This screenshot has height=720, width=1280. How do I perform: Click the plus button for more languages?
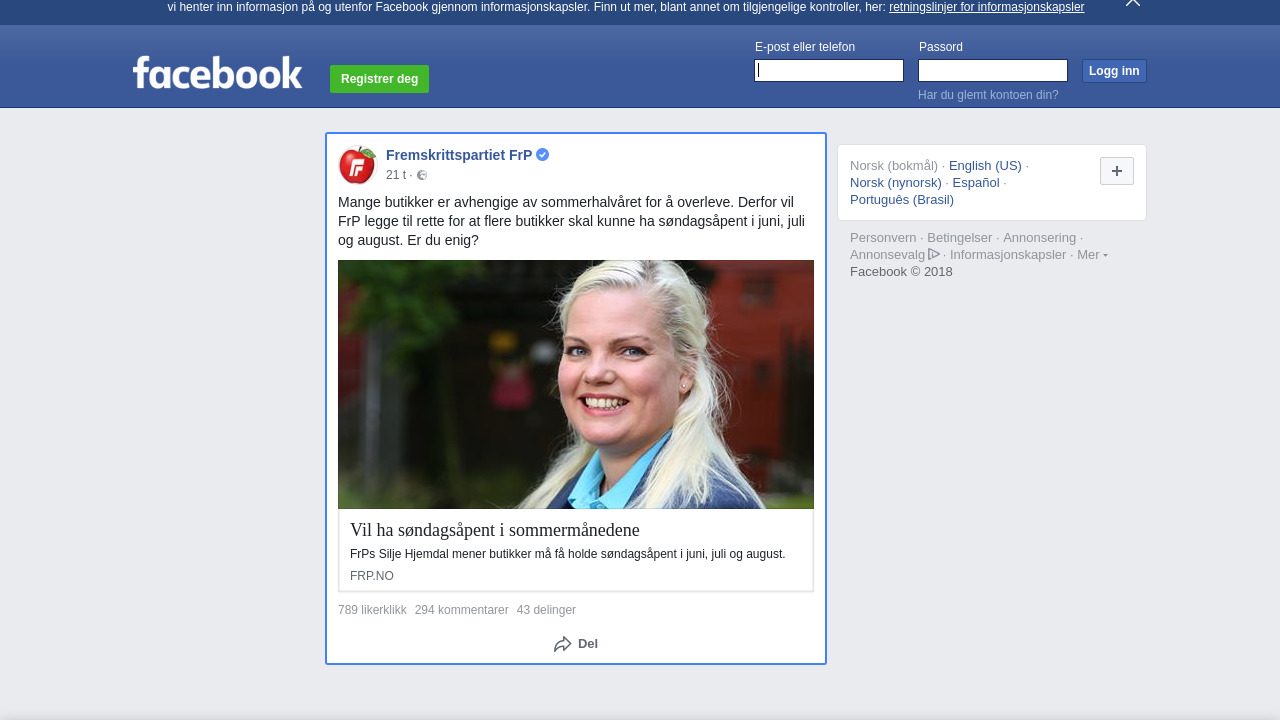(x=1117, y=171)
